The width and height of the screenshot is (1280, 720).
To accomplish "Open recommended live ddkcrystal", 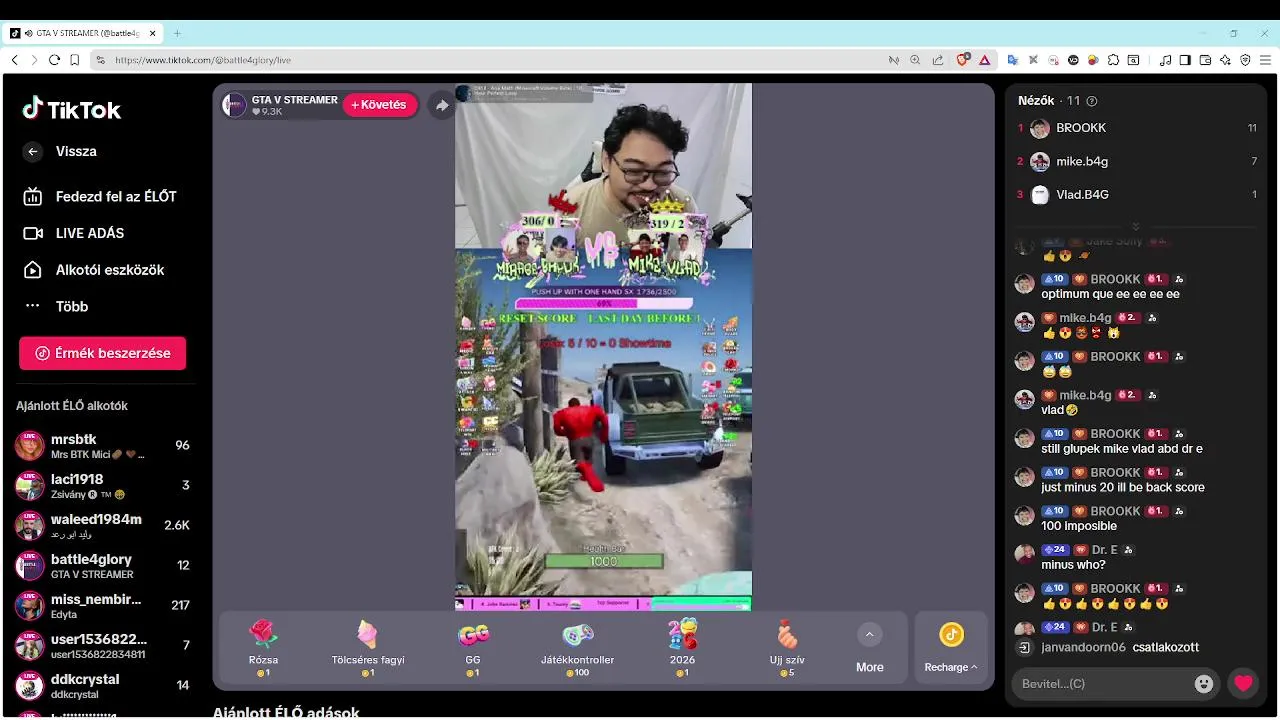I will pyautogui.click(x=102, y=686).
